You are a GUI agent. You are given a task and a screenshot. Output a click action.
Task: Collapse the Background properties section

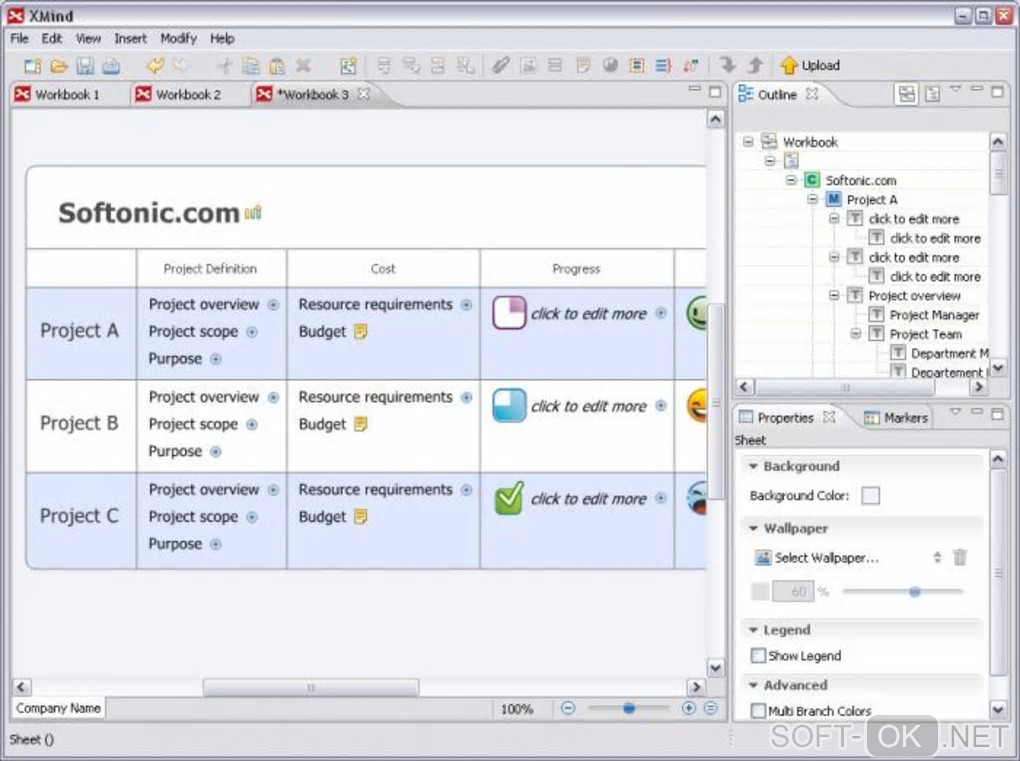tap(753, 466)
